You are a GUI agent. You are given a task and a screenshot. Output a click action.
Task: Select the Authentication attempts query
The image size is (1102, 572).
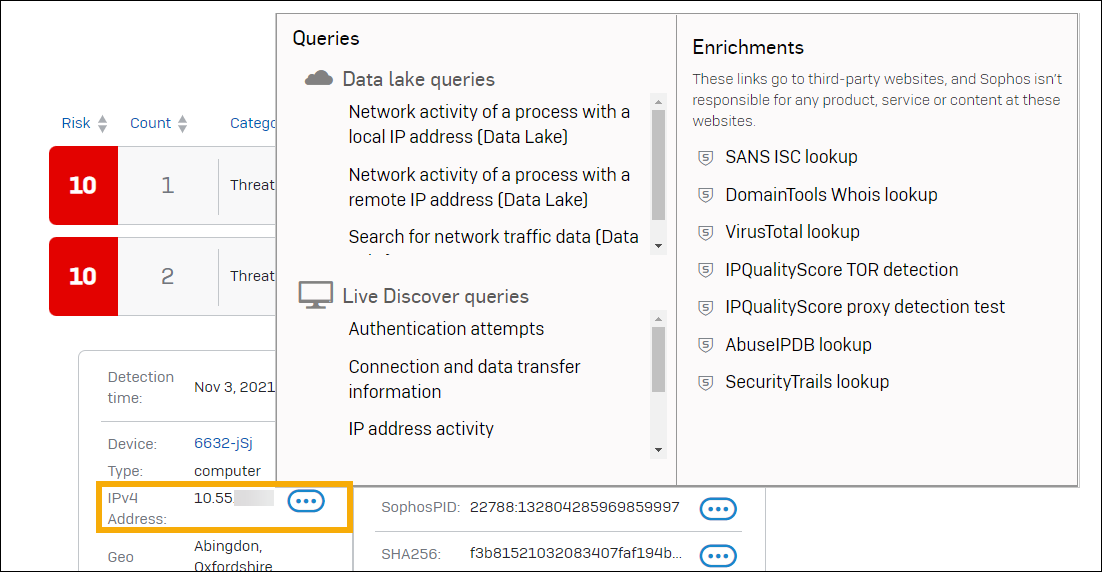point(446,329)
